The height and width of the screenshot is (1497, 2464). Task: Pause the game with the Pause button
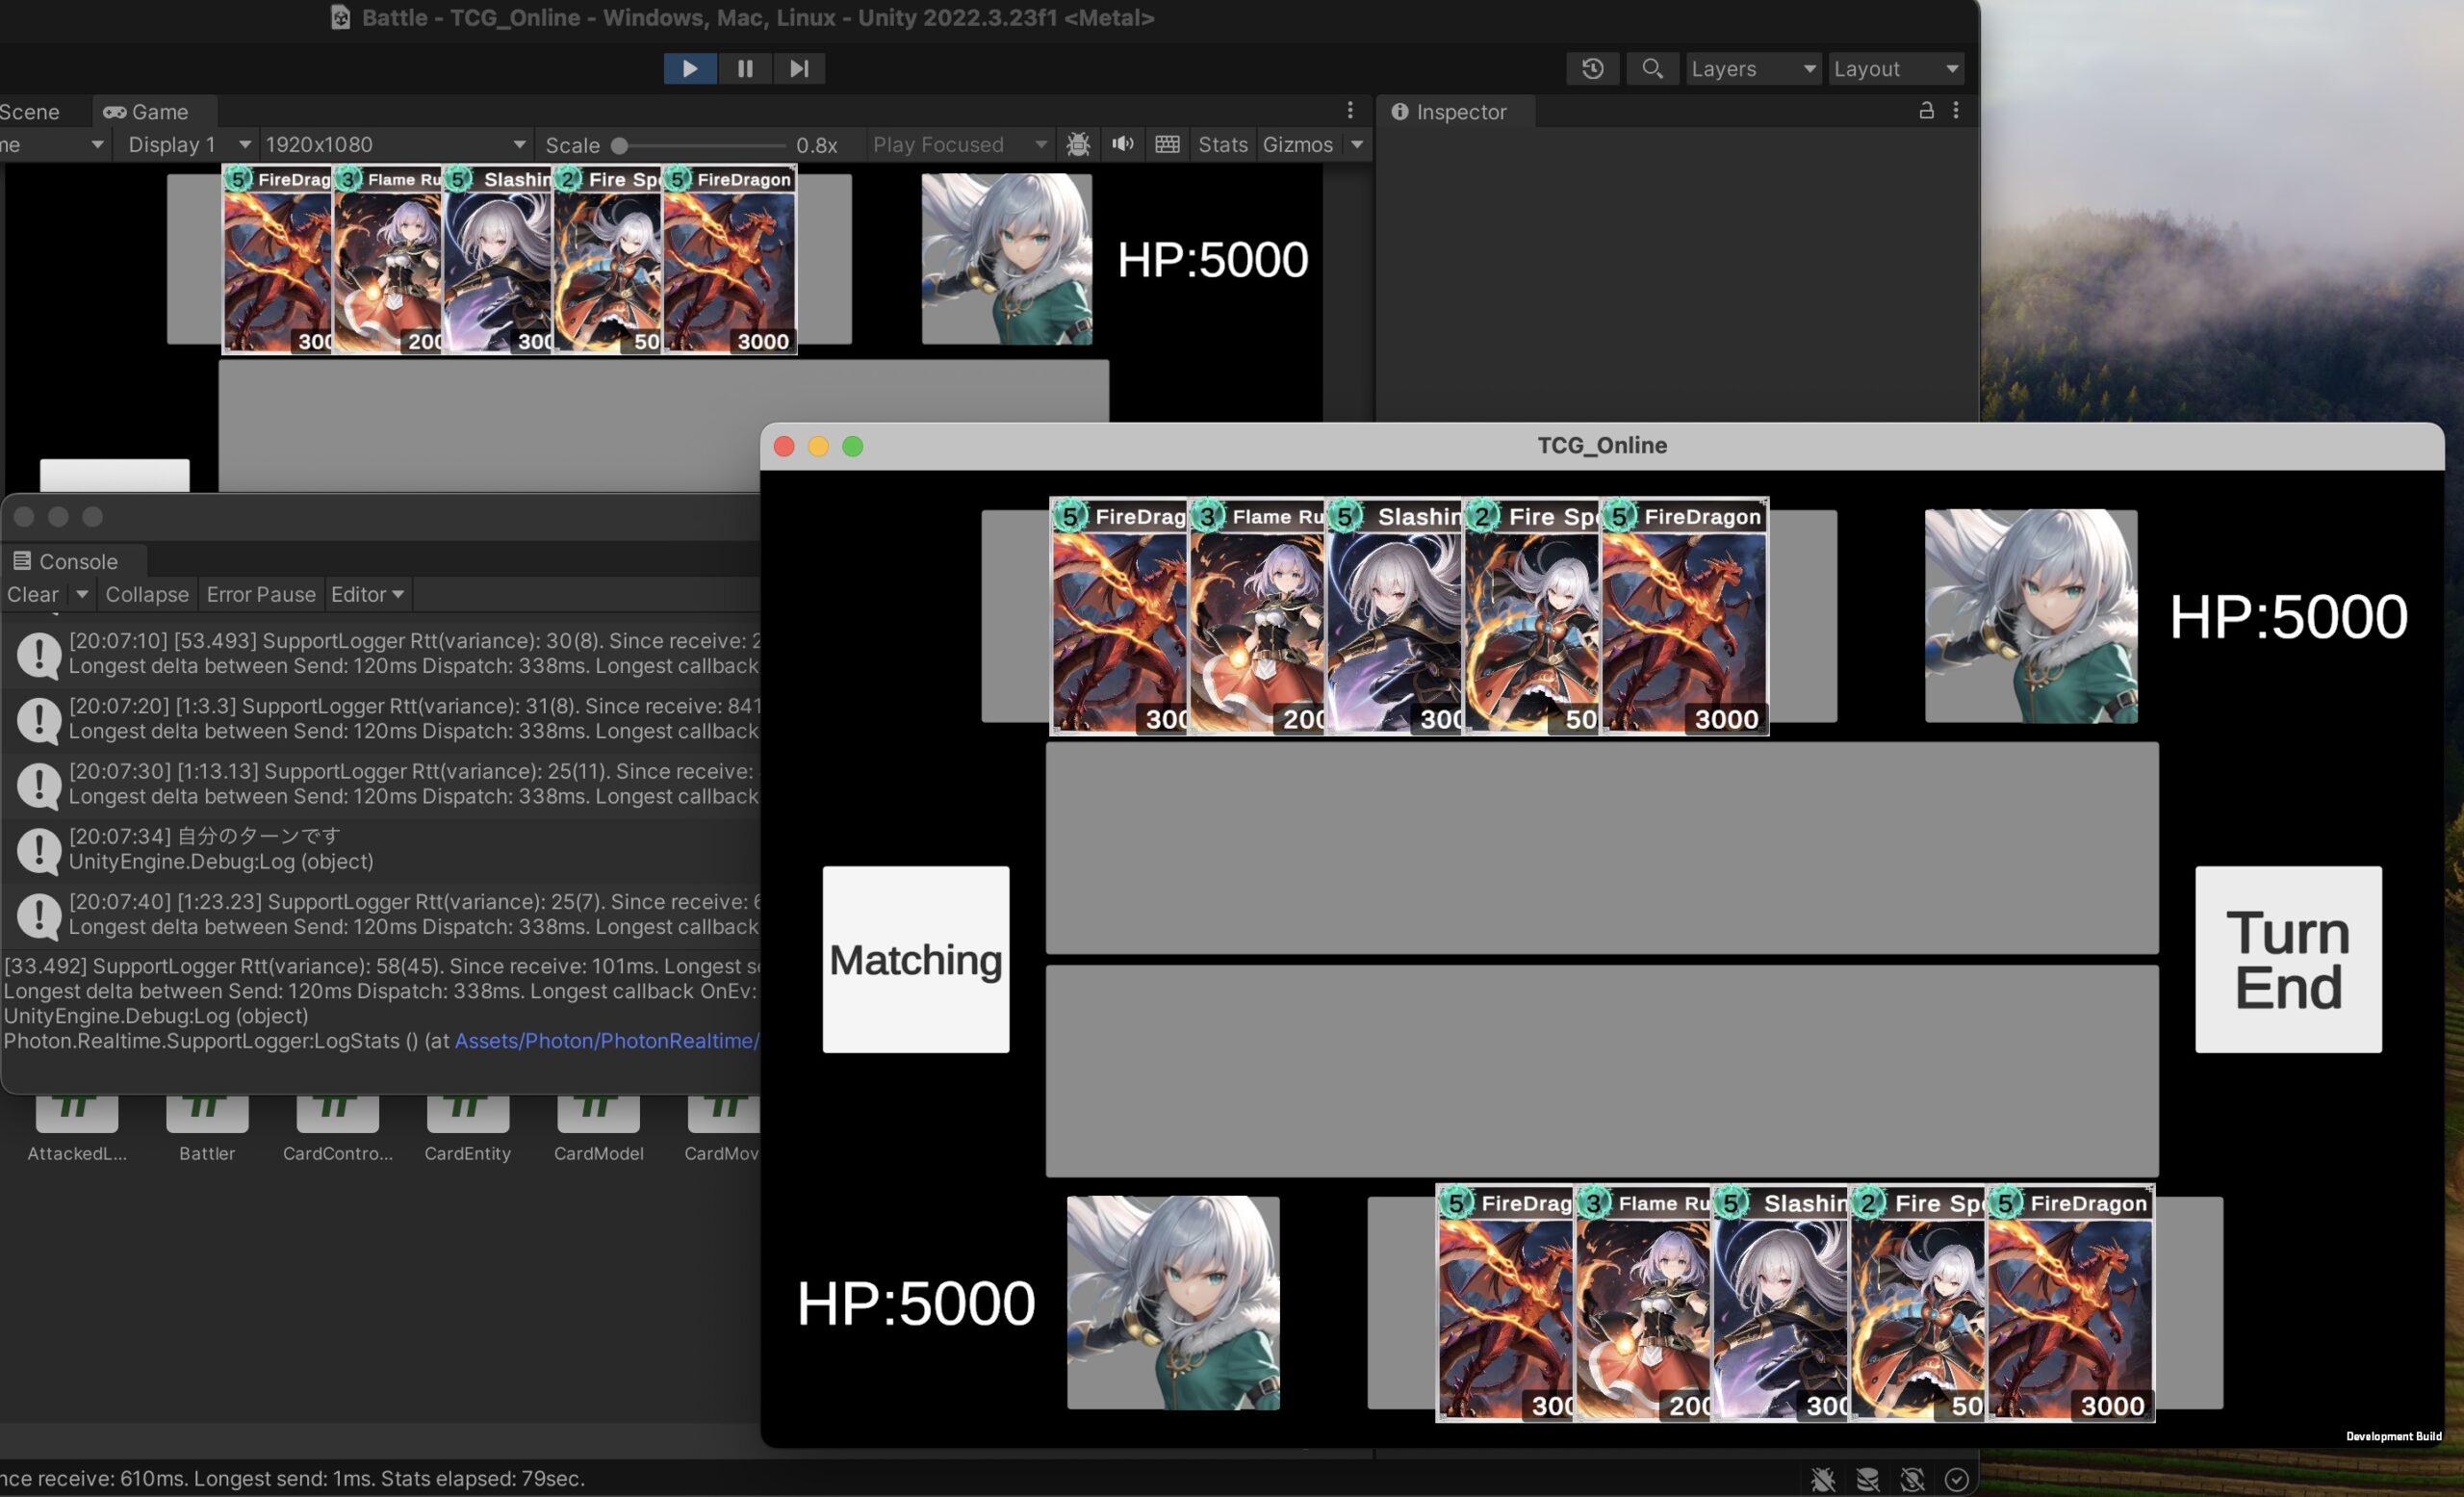[745, 68]
